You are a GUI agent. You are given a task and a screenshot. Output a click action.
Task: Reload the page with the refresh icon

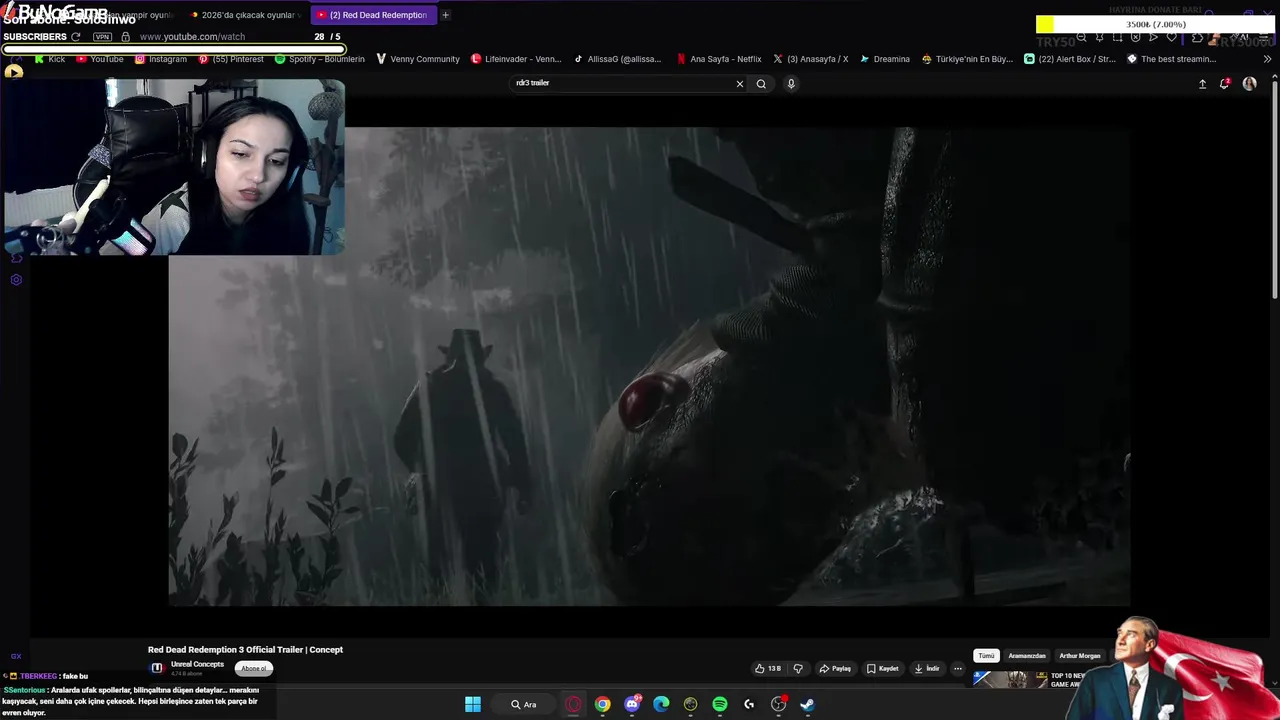[75, 37]
